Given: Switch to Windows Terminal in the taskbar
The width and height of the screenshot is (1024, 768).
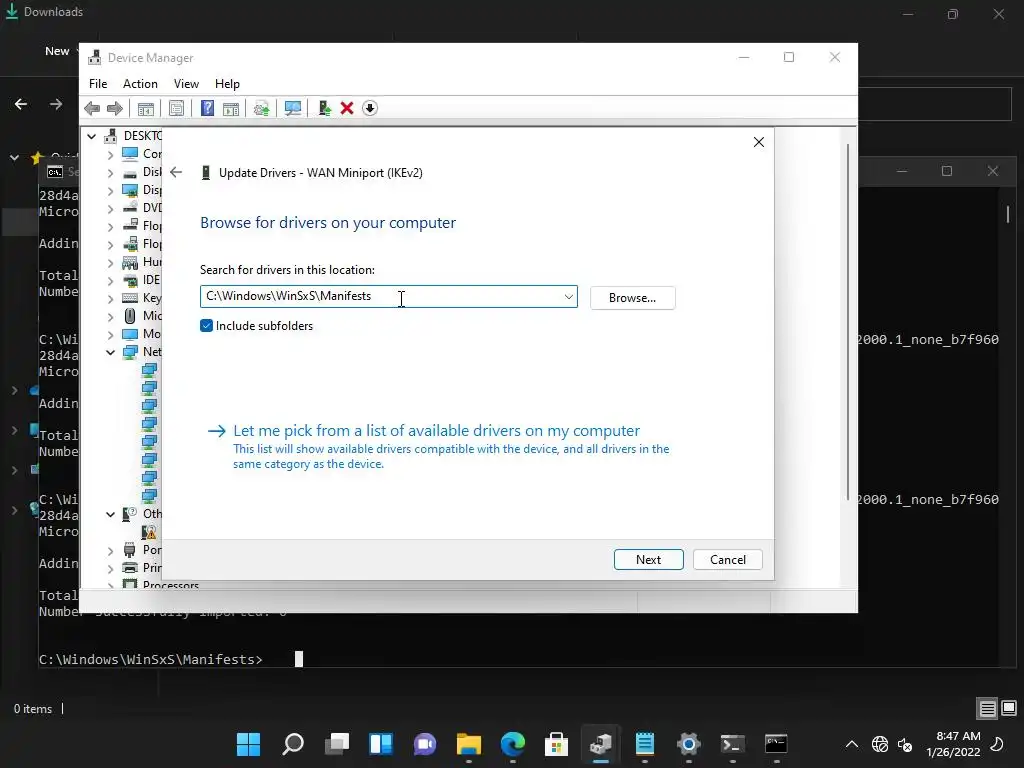Looking at the screenshot, I should 732,744.
